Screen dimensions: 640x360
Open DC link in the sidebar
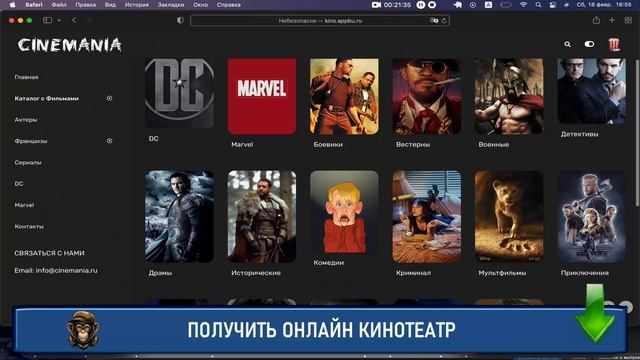[19, 184]
